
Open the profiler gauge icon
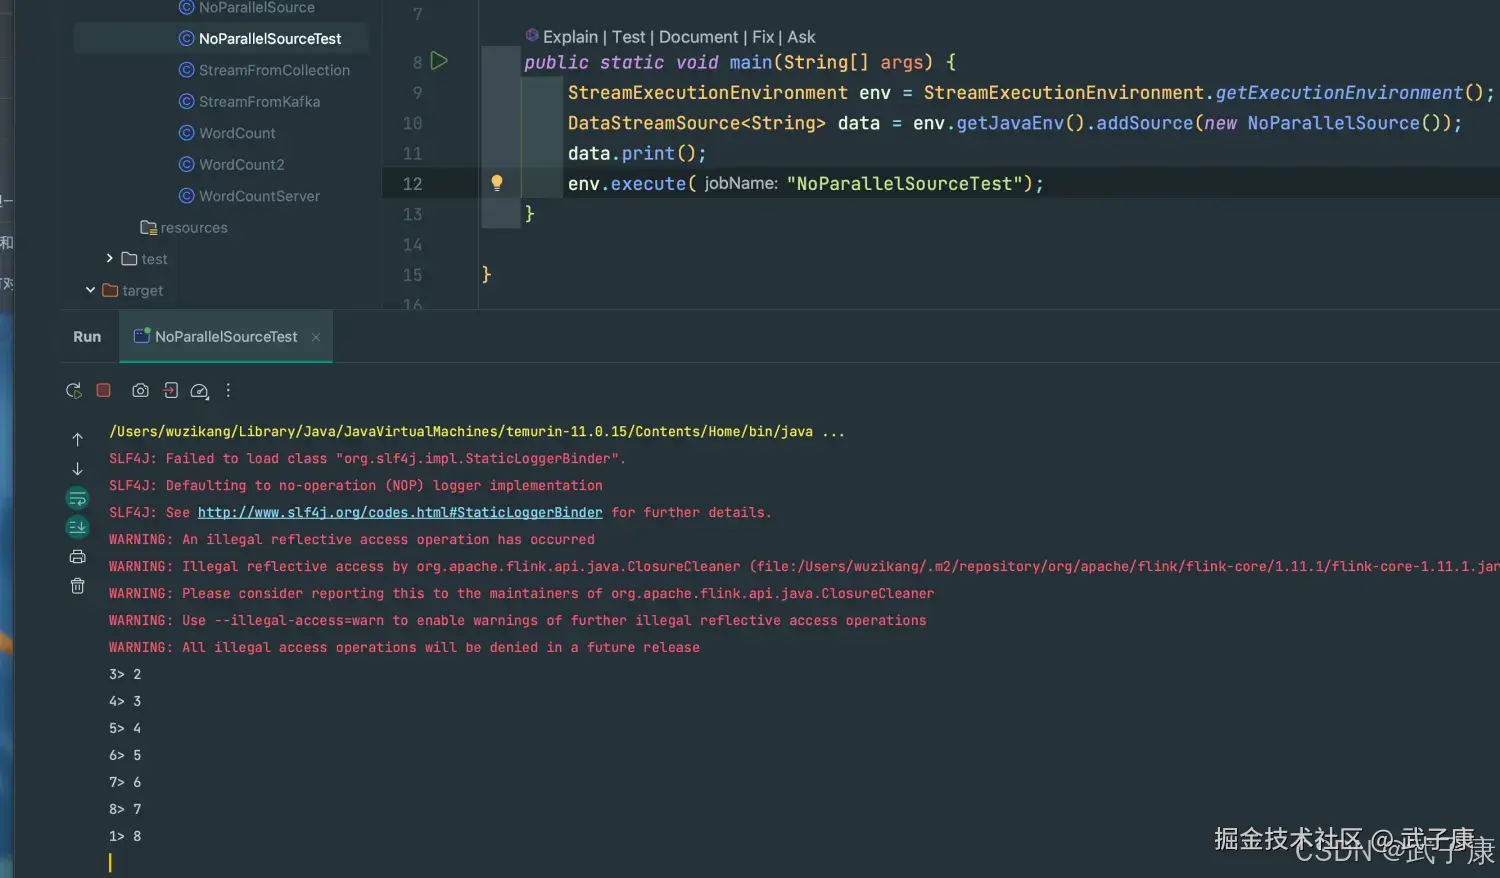[x=199, y=391]
